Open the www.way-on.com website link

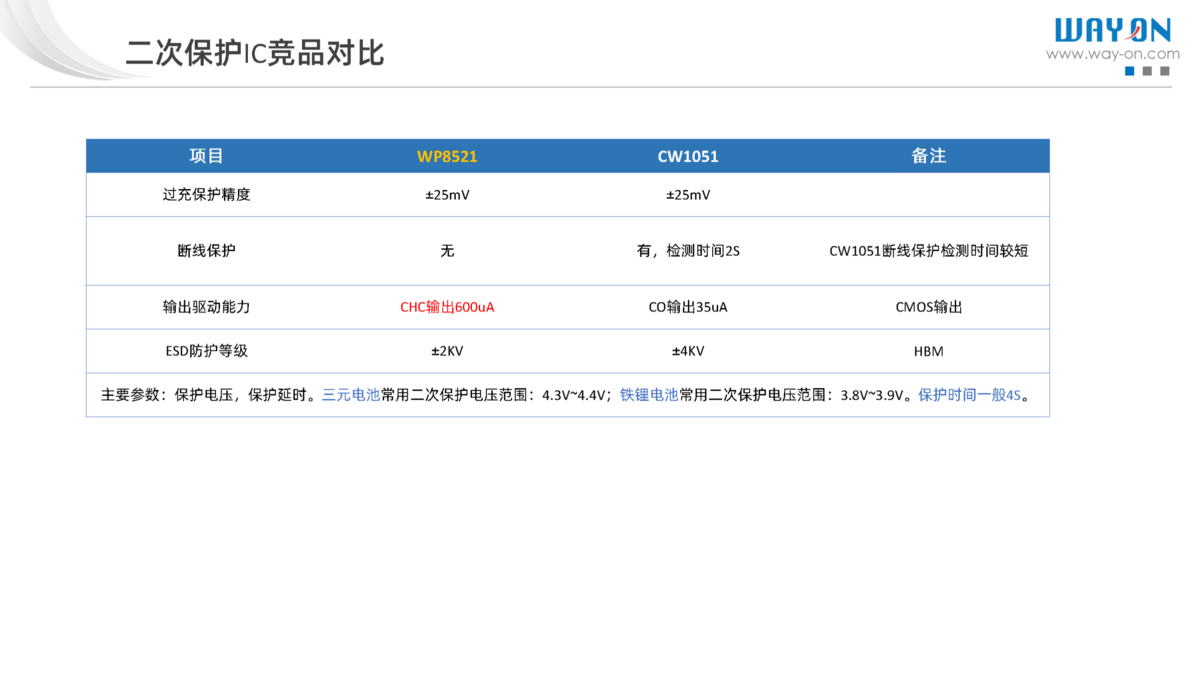click(1112, 54)
